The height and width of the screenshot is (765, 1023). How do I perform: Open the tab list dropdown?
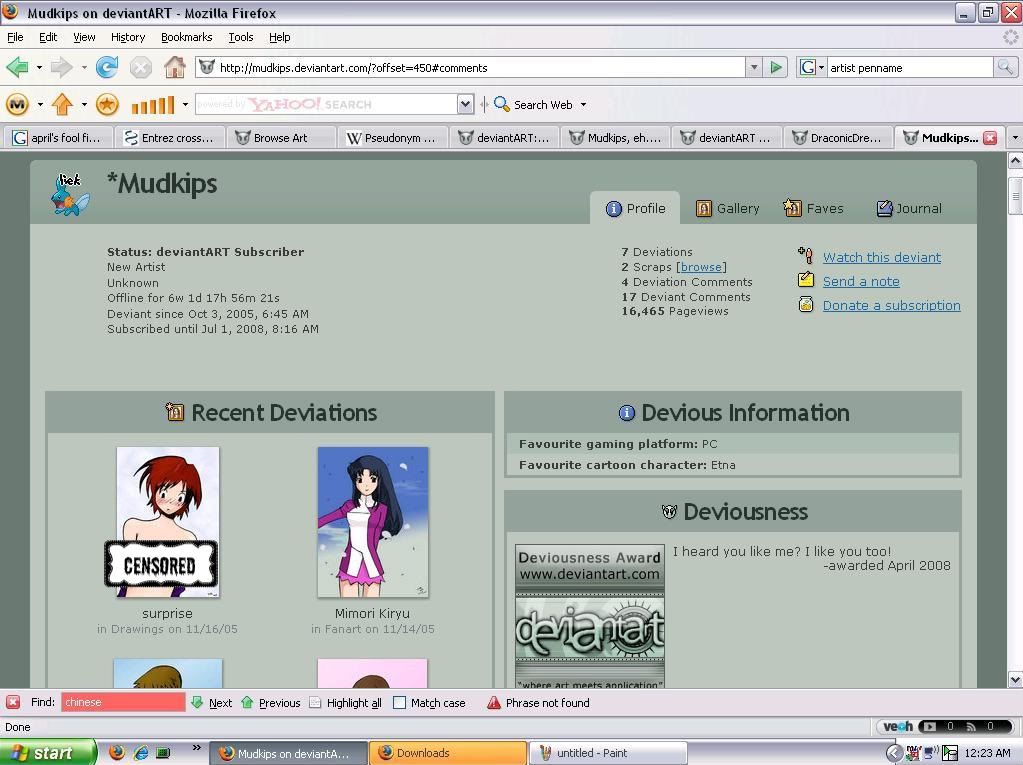1014,138
